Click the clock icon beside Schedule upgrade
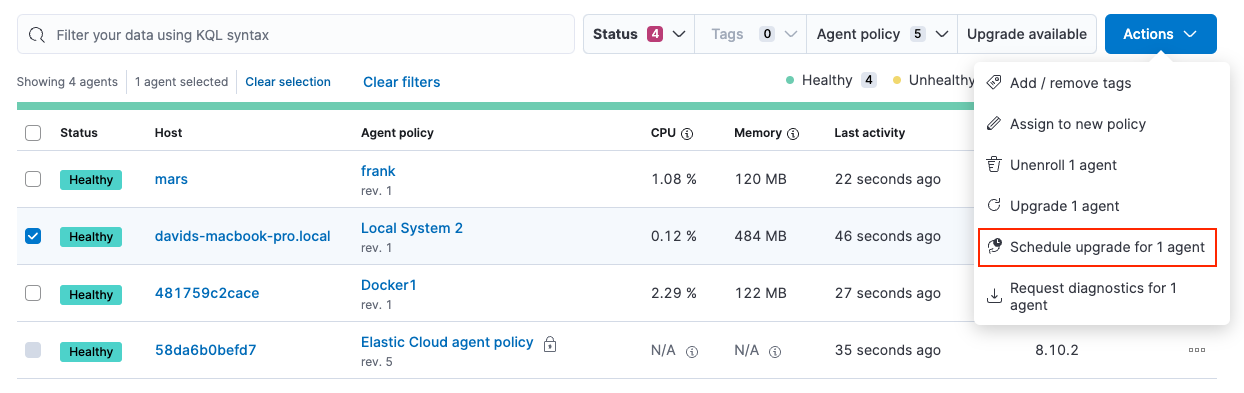1244x393 pixels. [994, 247]
